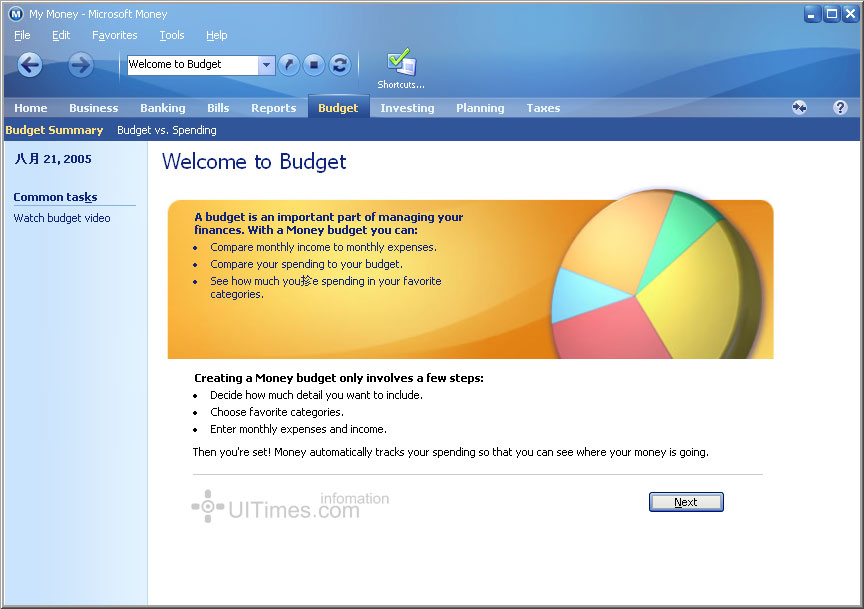This screenshot has width=864, height=609.
Task: Open the Budget vs. Spending subtab
Action: (166, 130)
